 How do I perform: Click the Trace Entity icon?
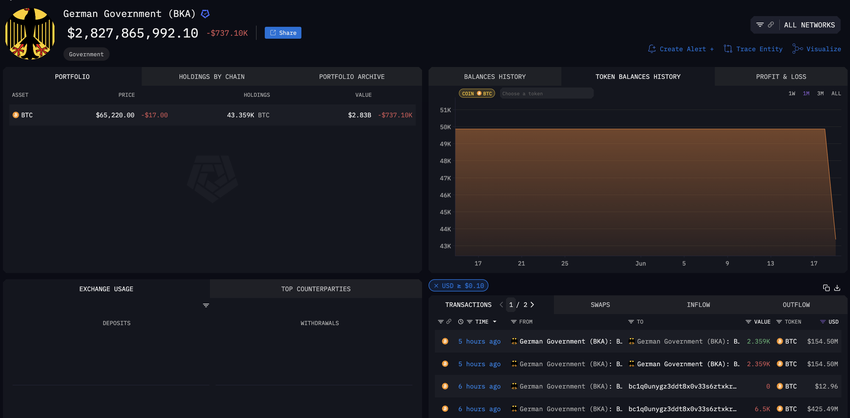click(x=728, y=48)
